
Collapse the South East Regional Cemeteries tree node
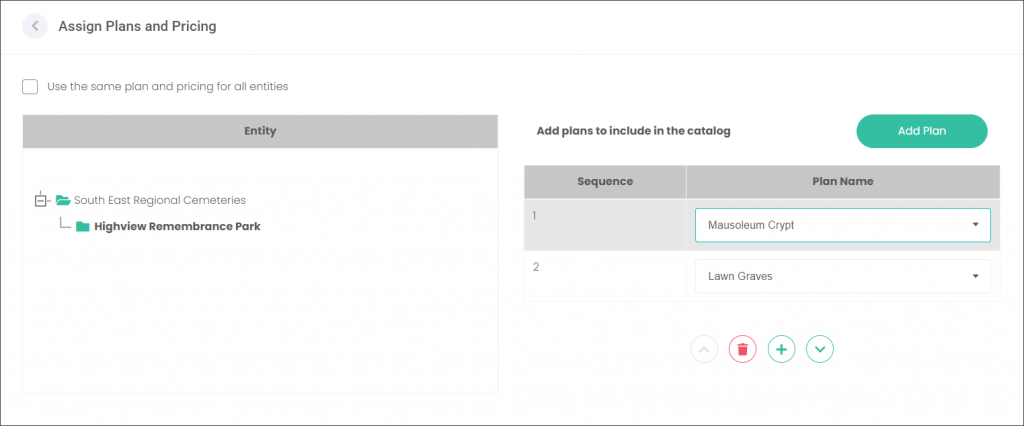point(40,200)
